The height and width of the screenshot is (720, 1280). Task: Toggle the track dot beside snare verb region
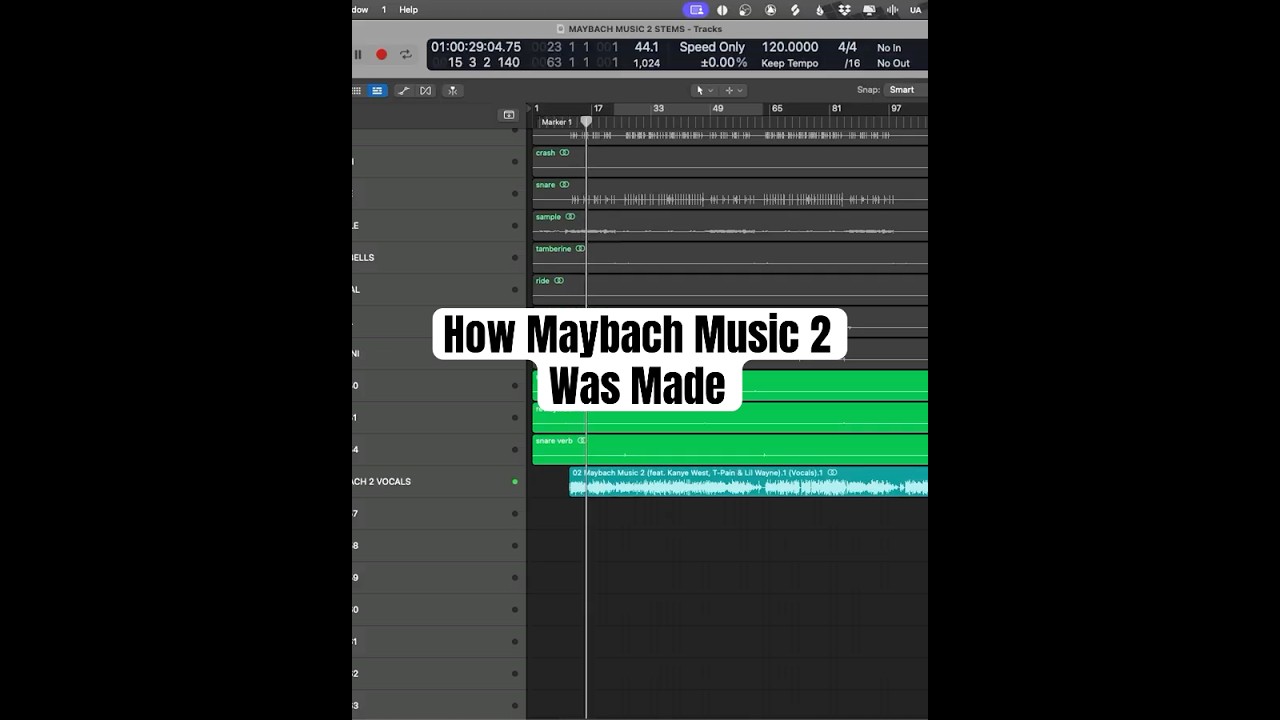[x=515, y=450]
